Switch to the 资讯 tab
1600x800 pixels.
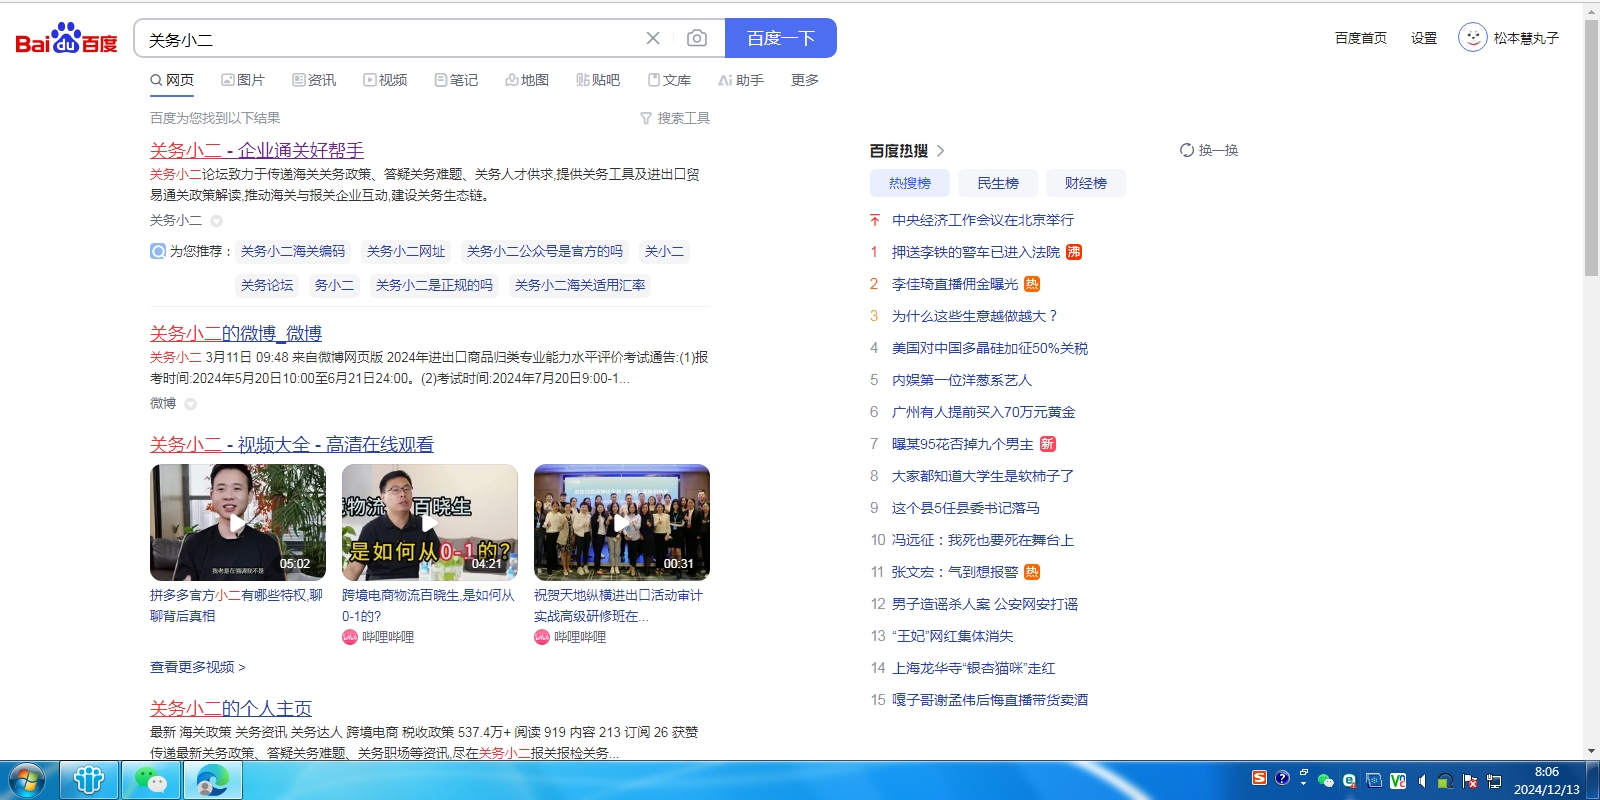[314, 80]
